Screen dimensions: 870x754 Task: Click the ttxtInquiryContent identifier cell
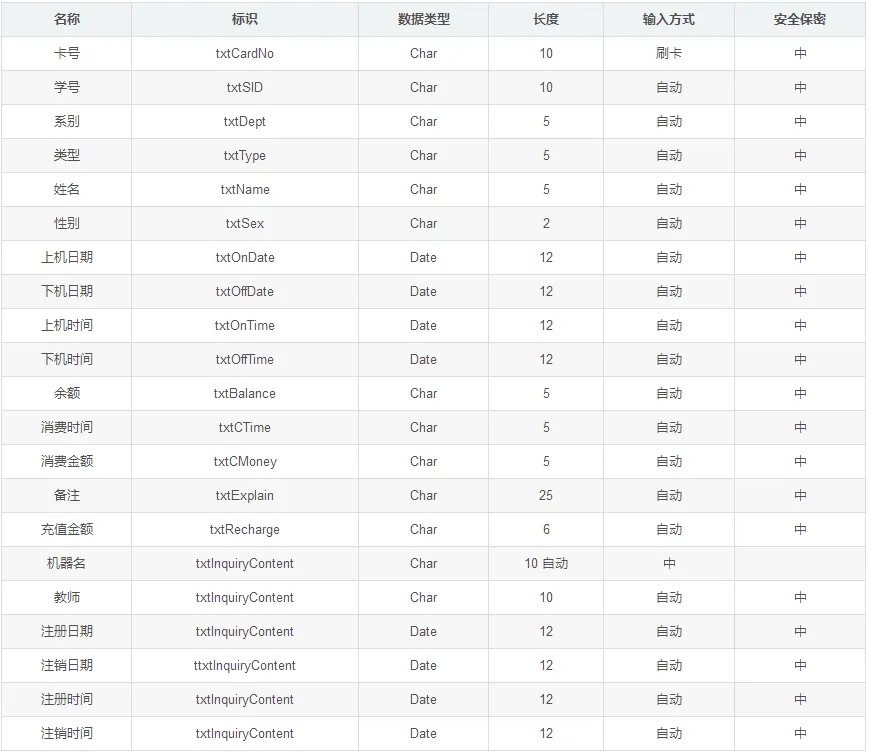point(245,666)
